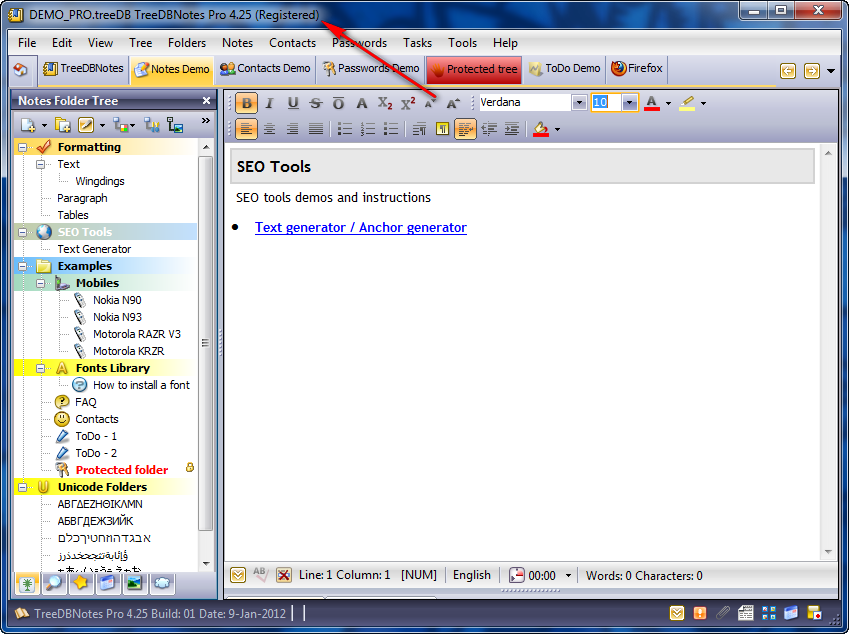Click the new folder icon in tree toolbar

click(x=63, y=125)
